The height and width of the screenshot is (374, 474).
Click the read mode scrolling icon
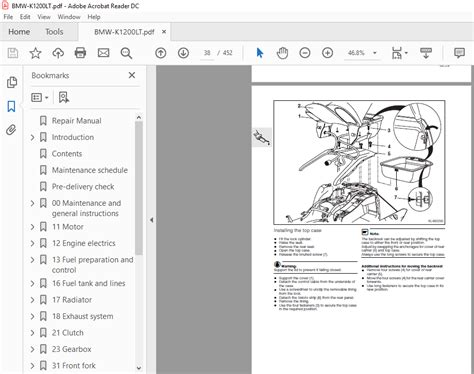point(426,53)
